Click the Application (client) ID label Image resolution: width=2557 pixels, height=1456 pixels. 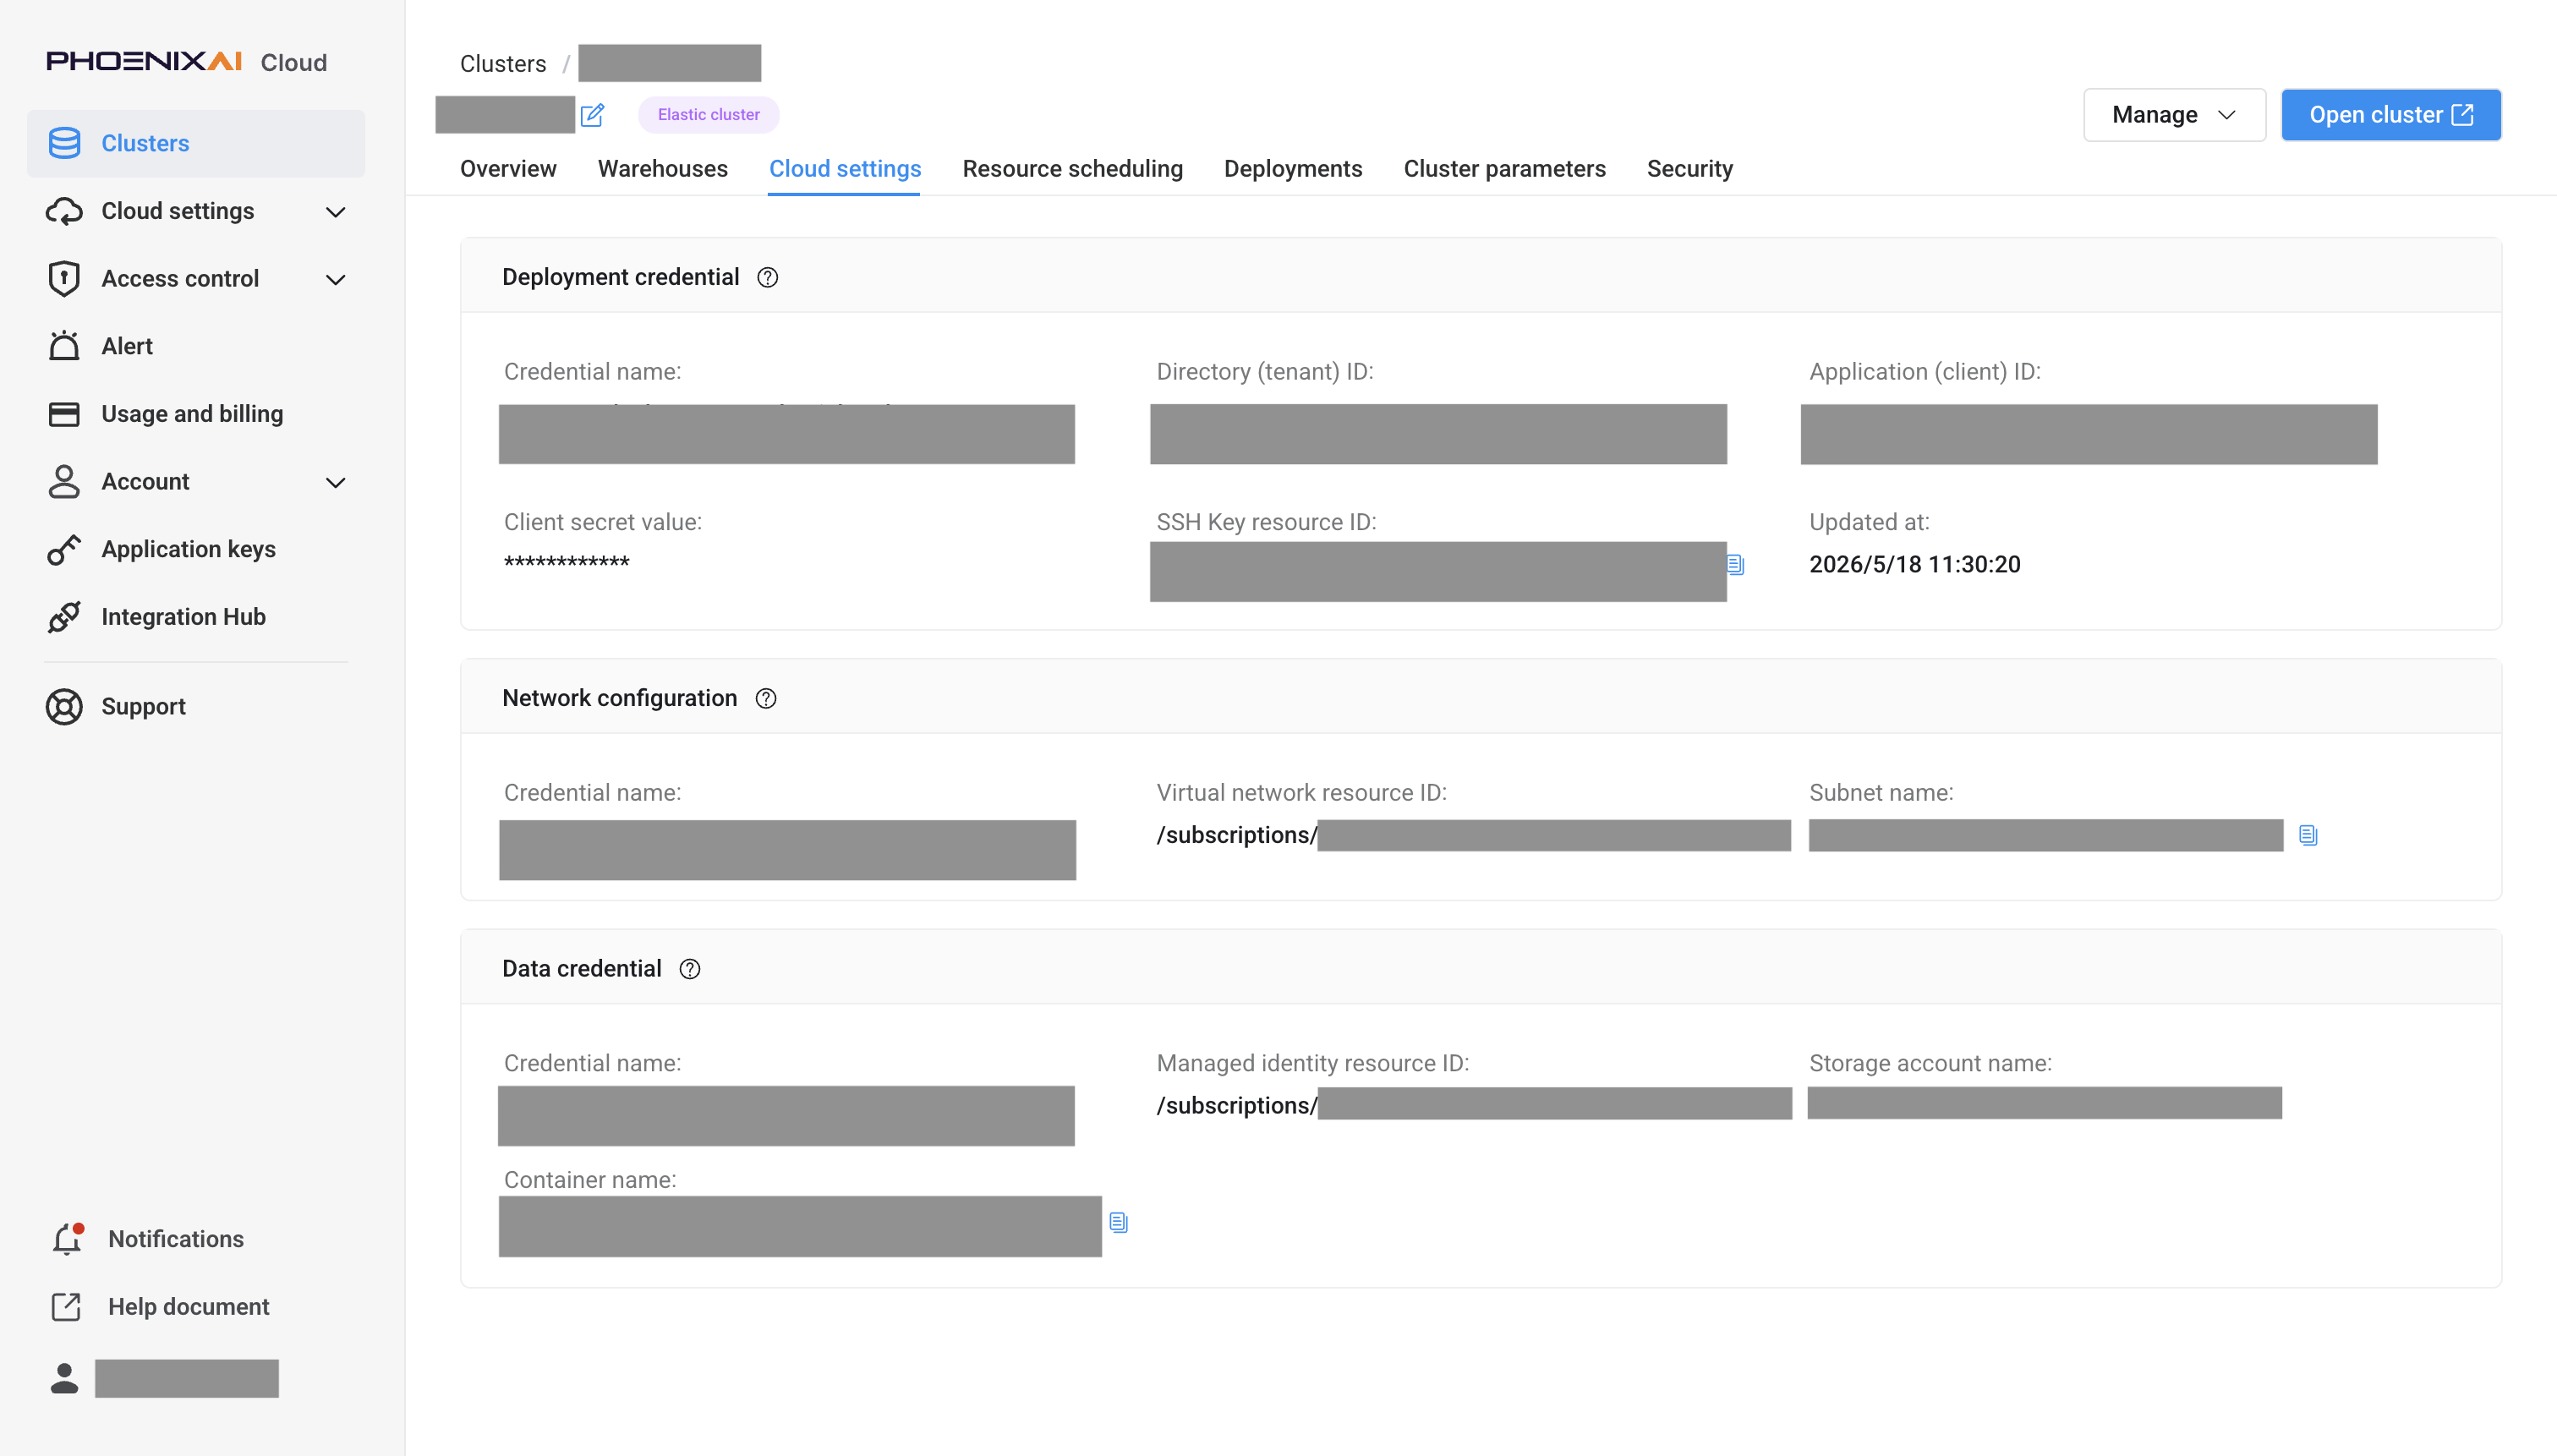click(x=1925, y=372)
